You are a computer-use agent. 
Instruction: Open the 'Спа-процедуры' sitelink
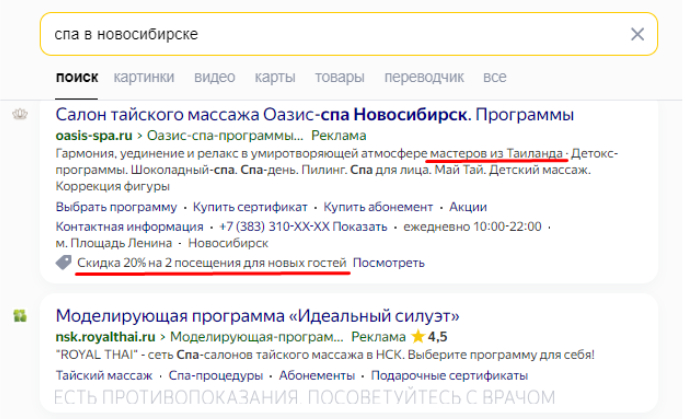tap(216, 375)
